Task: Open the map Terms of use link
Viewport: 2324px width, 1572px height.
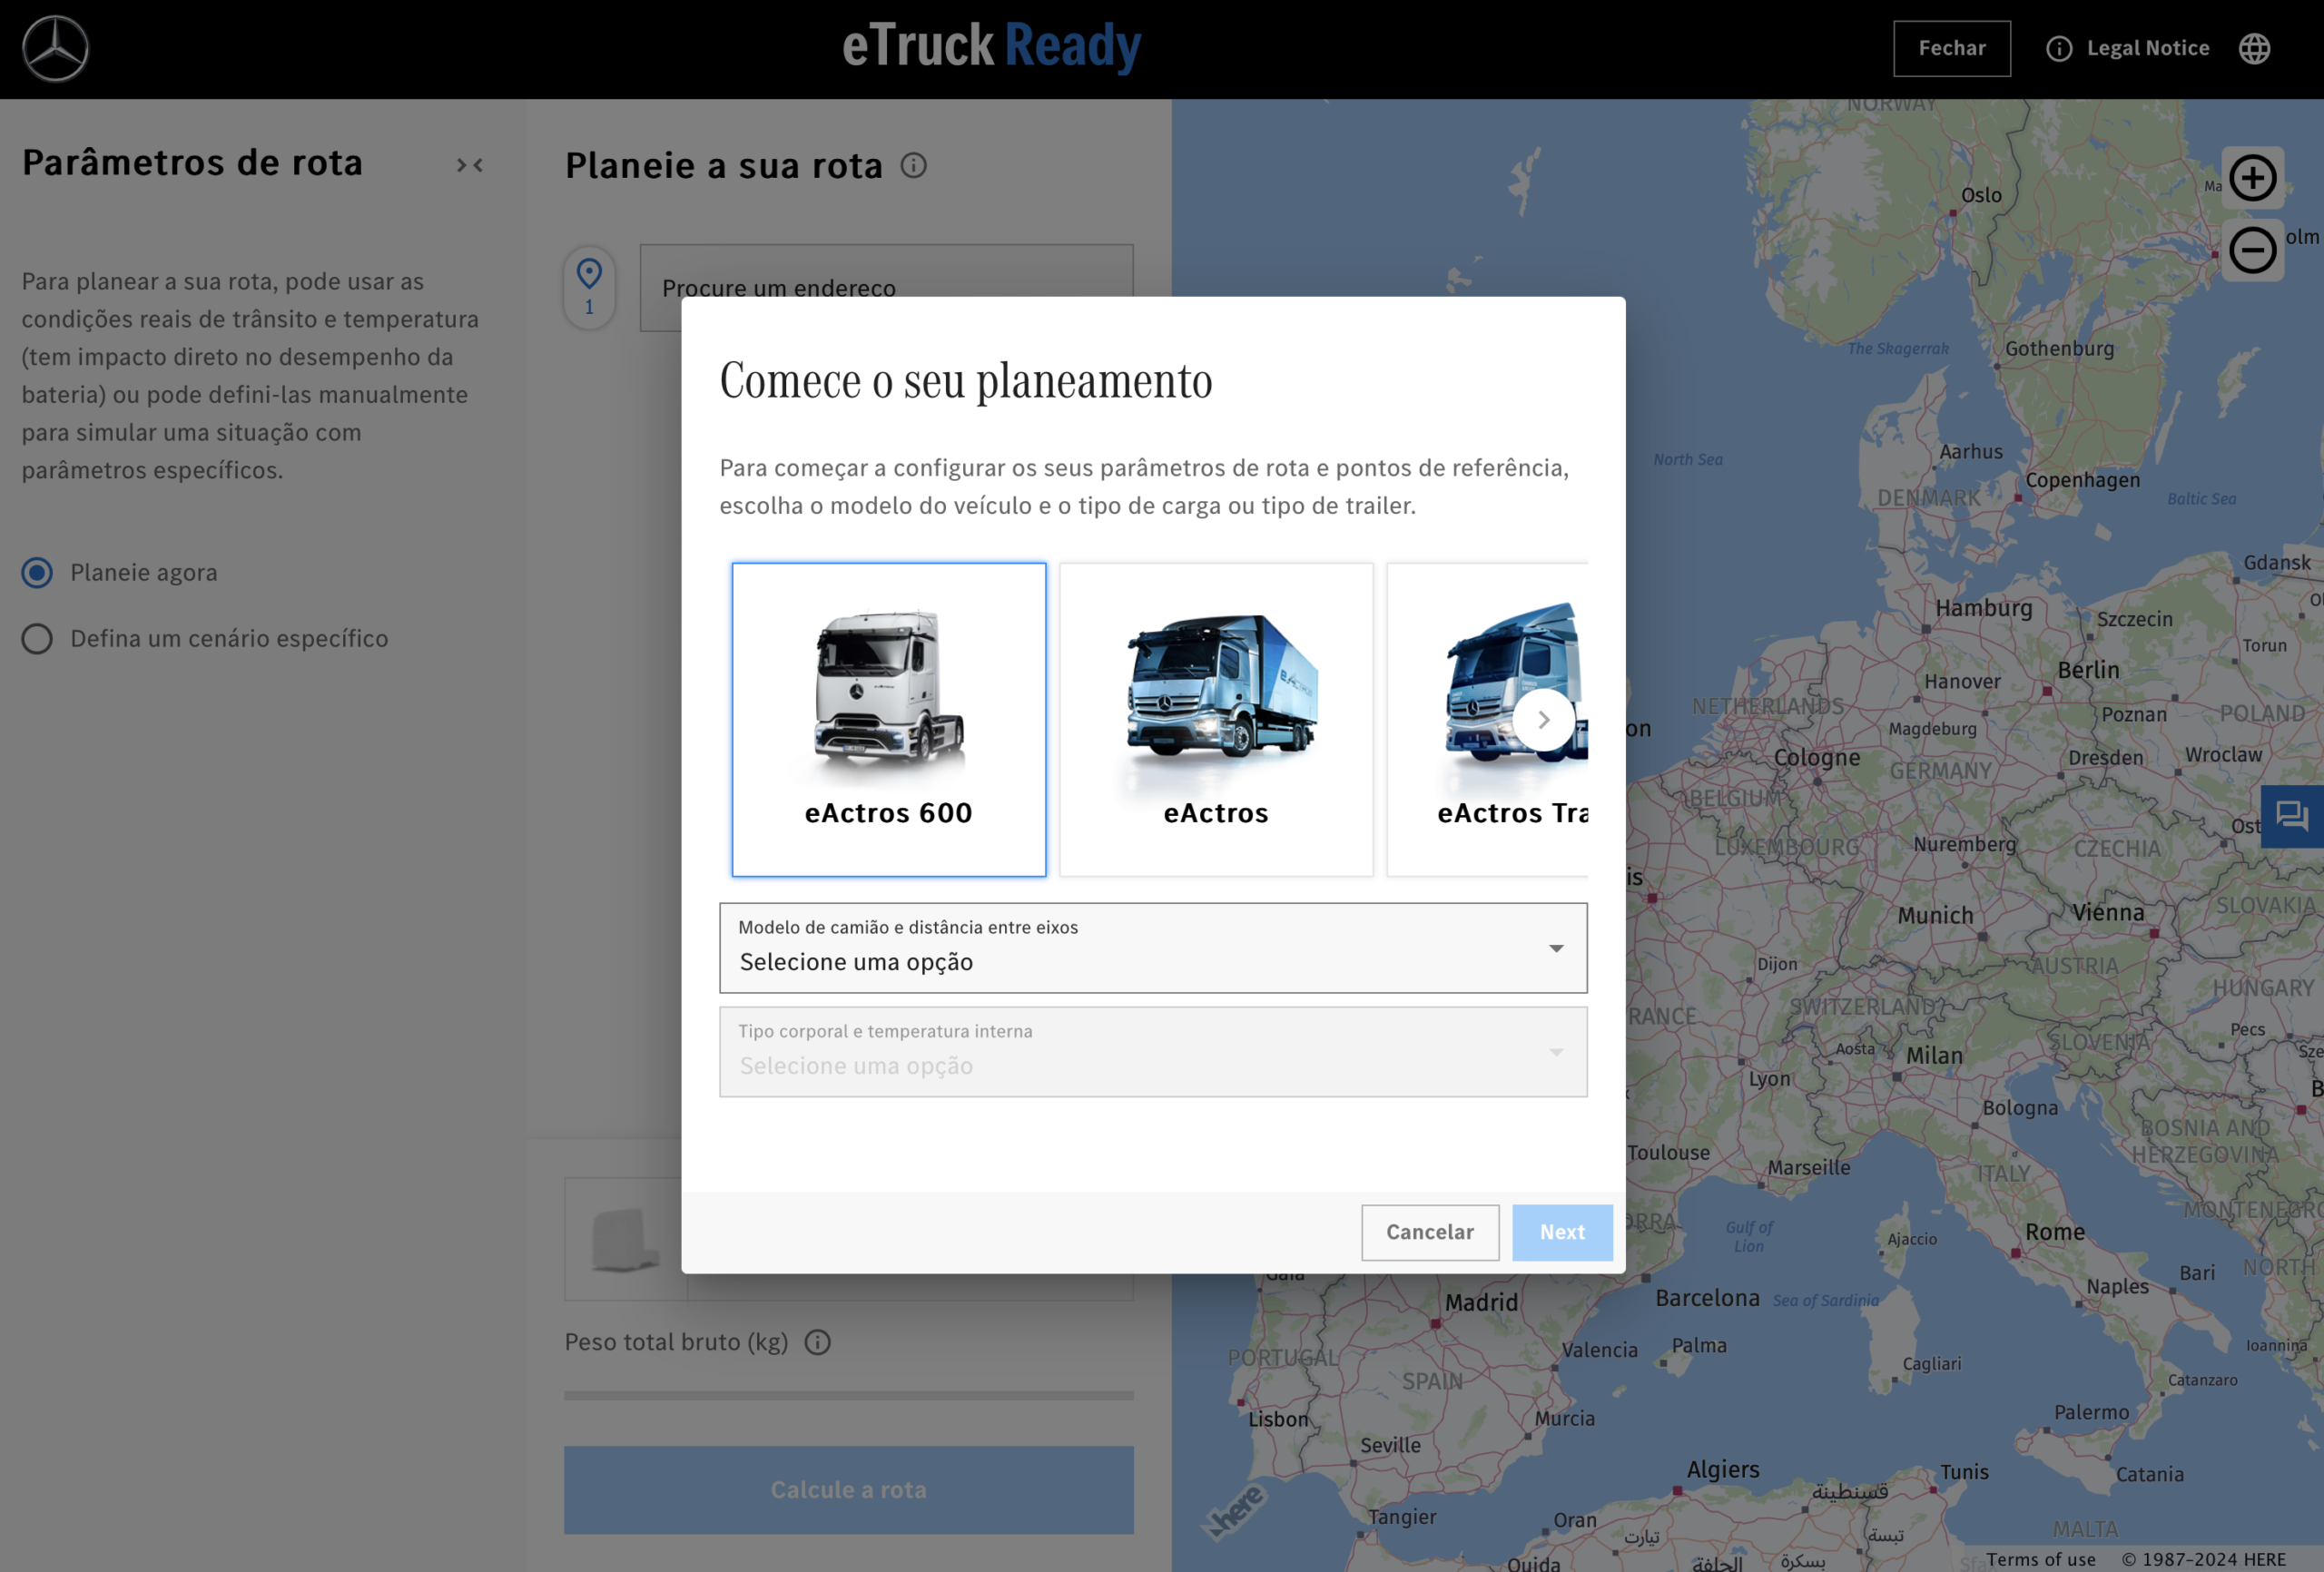Action: coord(2040,1559)
